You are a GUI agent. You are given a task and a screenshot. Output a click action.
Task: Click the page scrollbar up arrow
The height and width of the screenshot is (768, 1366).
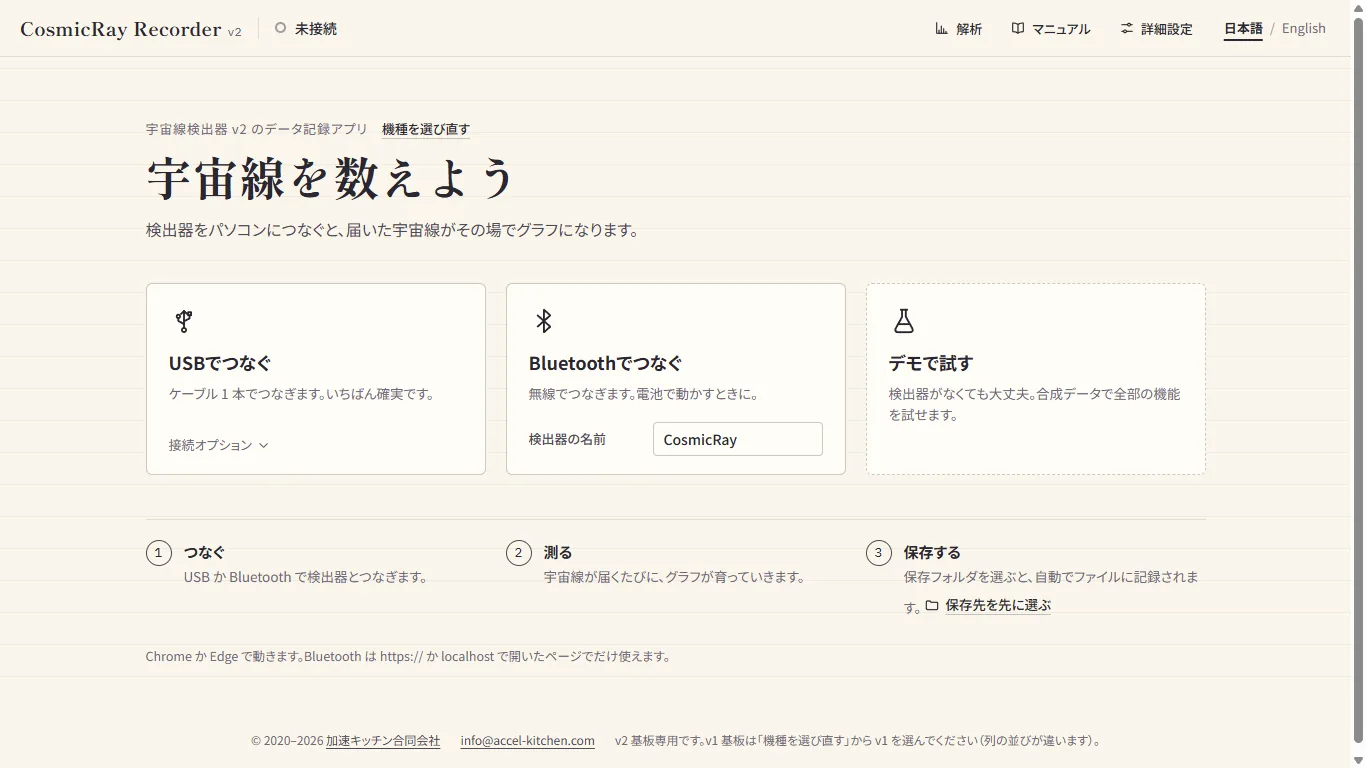click(x=1357, y=8)
